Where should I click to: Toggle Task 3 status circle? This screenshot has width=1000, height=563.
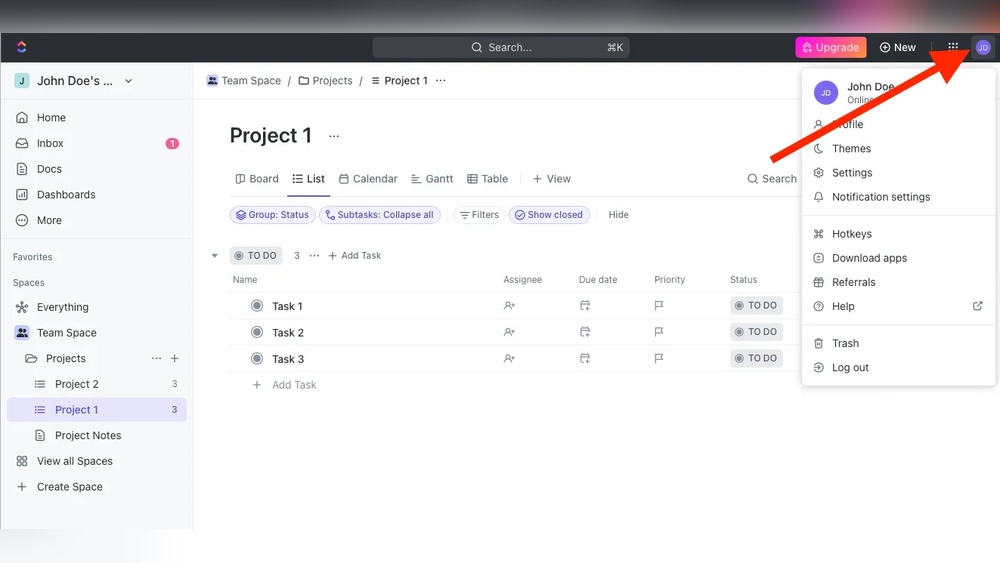tap(257, 358)
